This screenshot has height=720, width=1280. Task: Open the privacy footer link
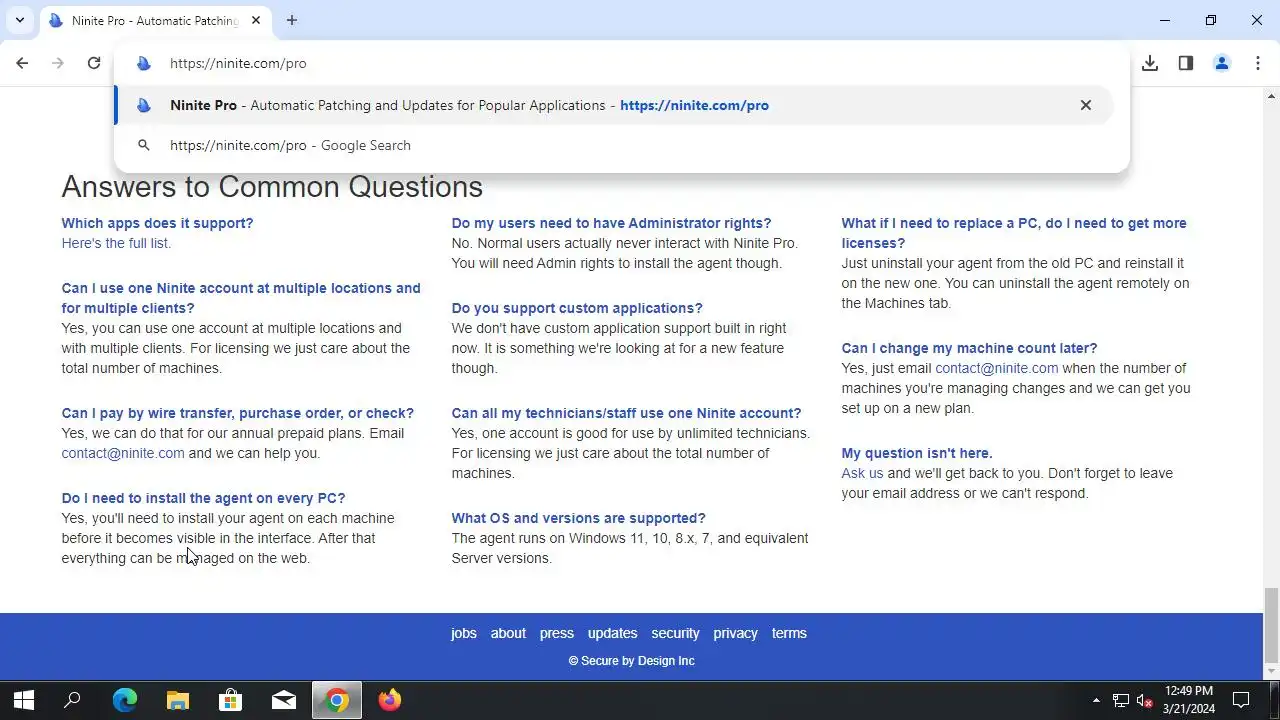[x=735, y=633]
